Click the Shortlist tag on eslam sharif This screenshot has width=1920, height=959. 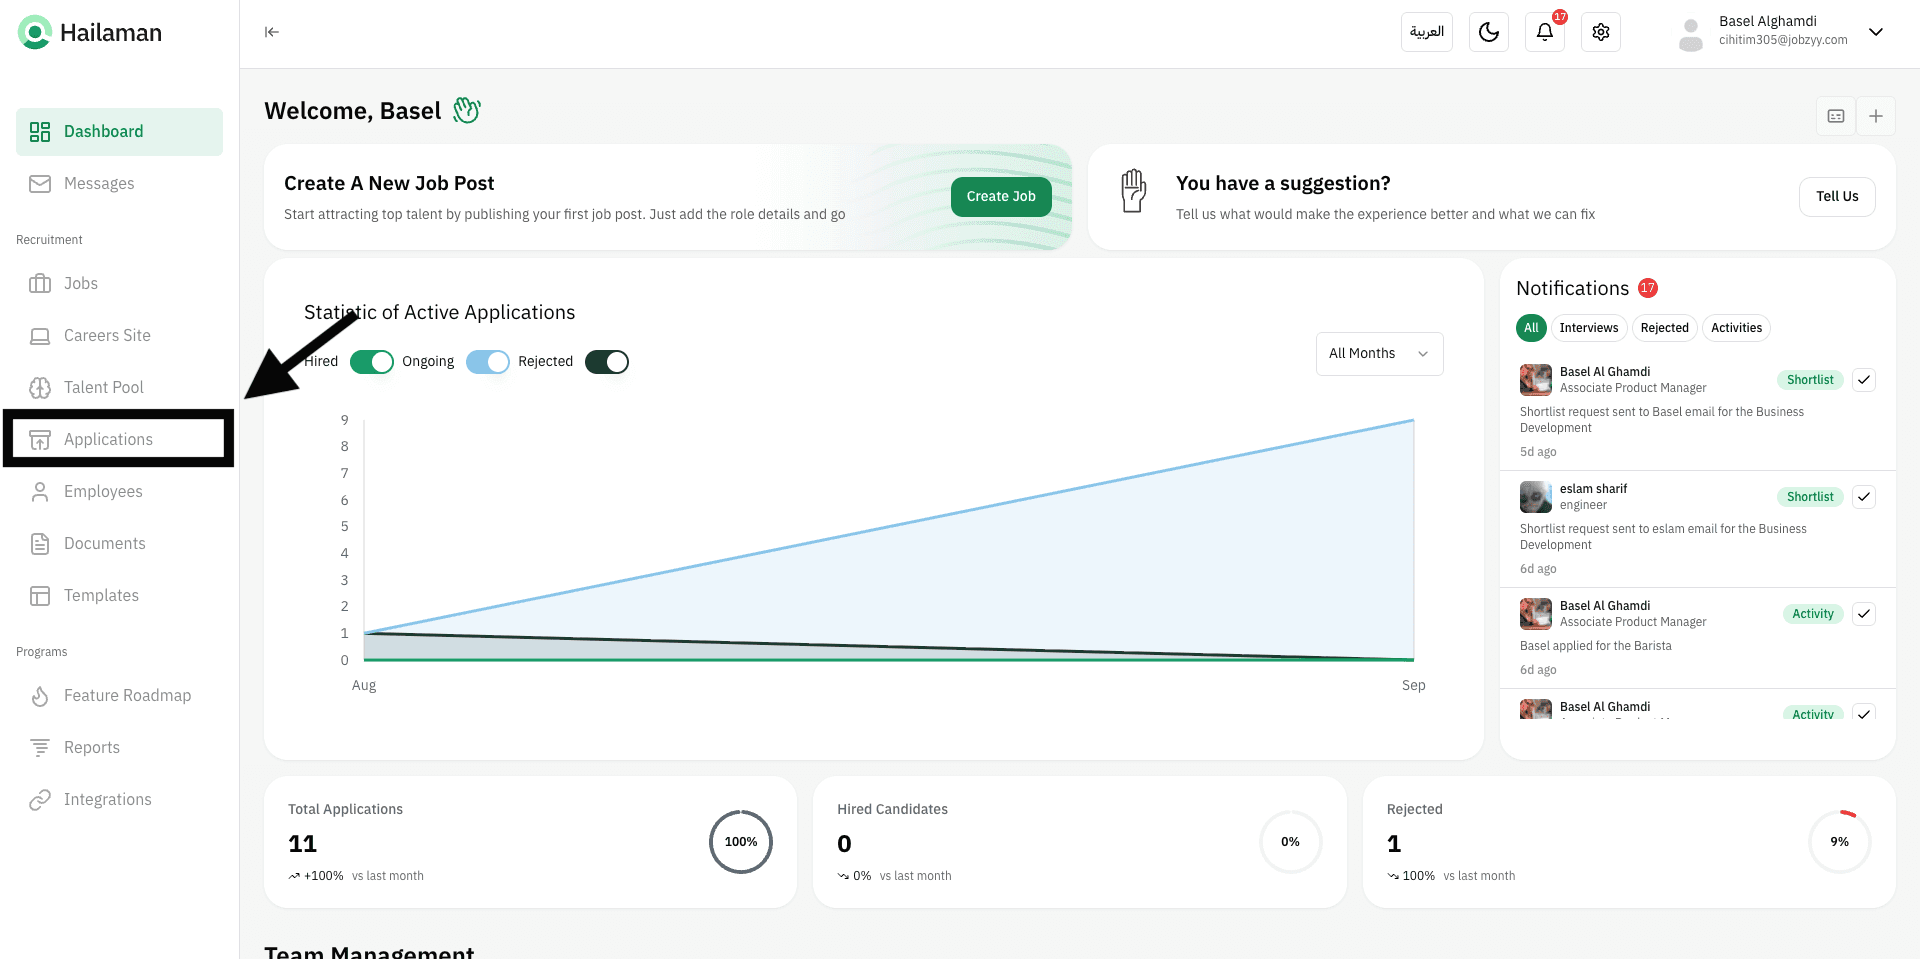point(1810,497)
